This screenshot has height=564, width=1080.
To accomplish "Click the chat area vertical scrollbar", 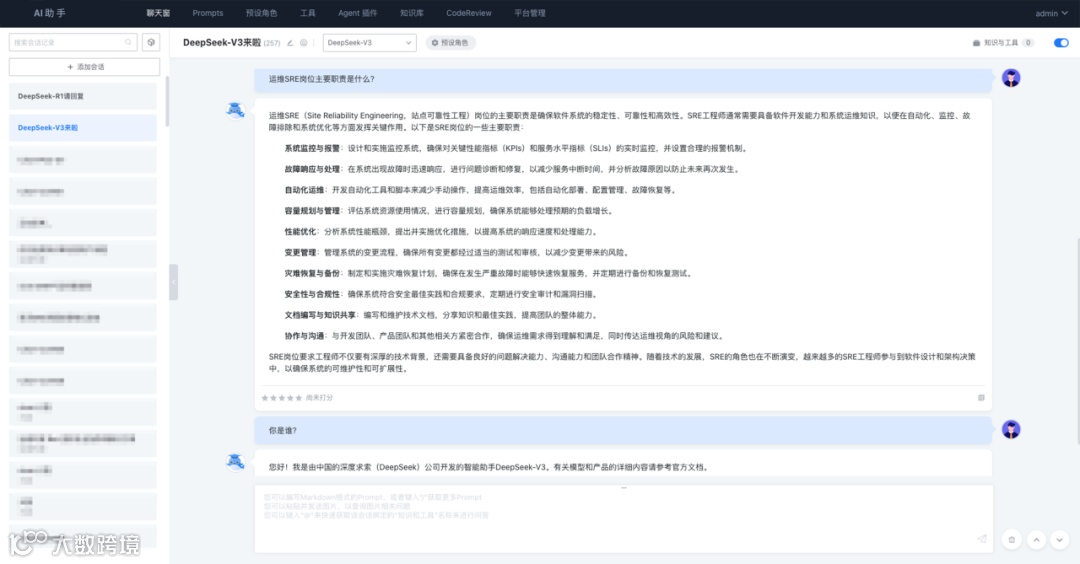I will [x=1077, y=341].
